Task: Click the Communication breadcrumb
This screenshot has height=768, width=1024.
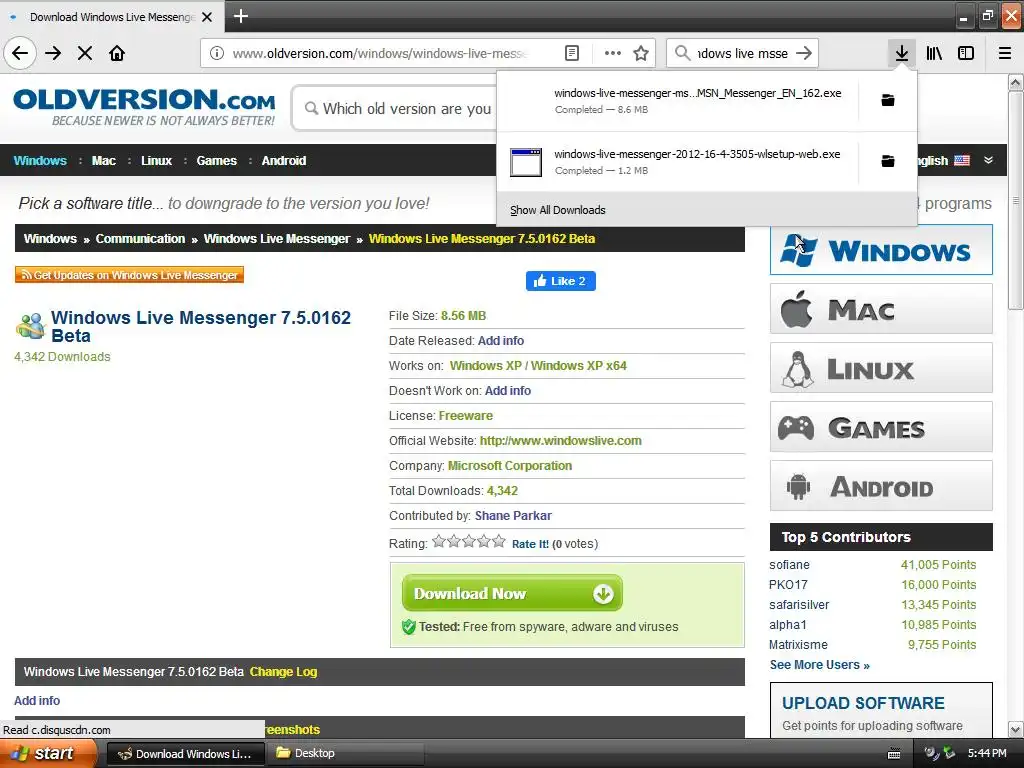Action: tap(140, 239)
